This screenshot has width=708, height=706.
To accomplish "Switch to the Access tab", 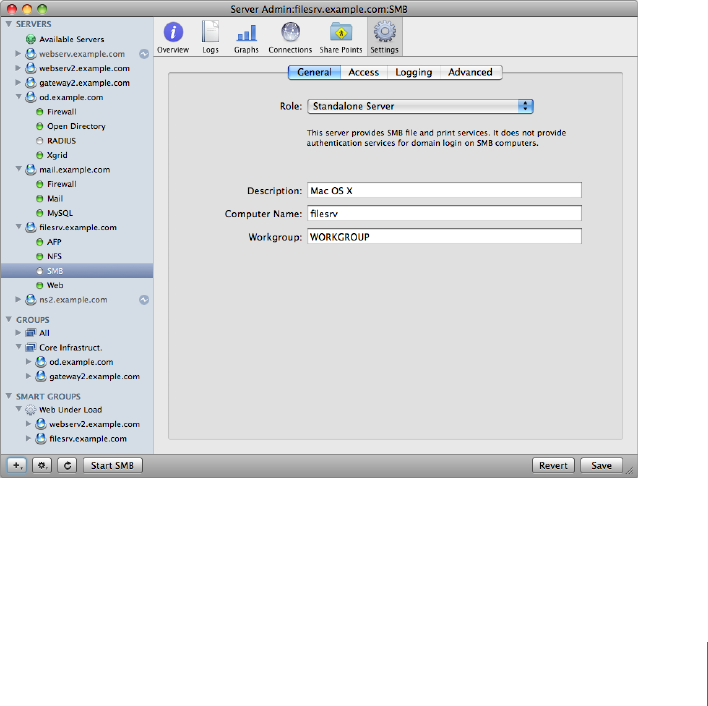I will pos(363,72).
